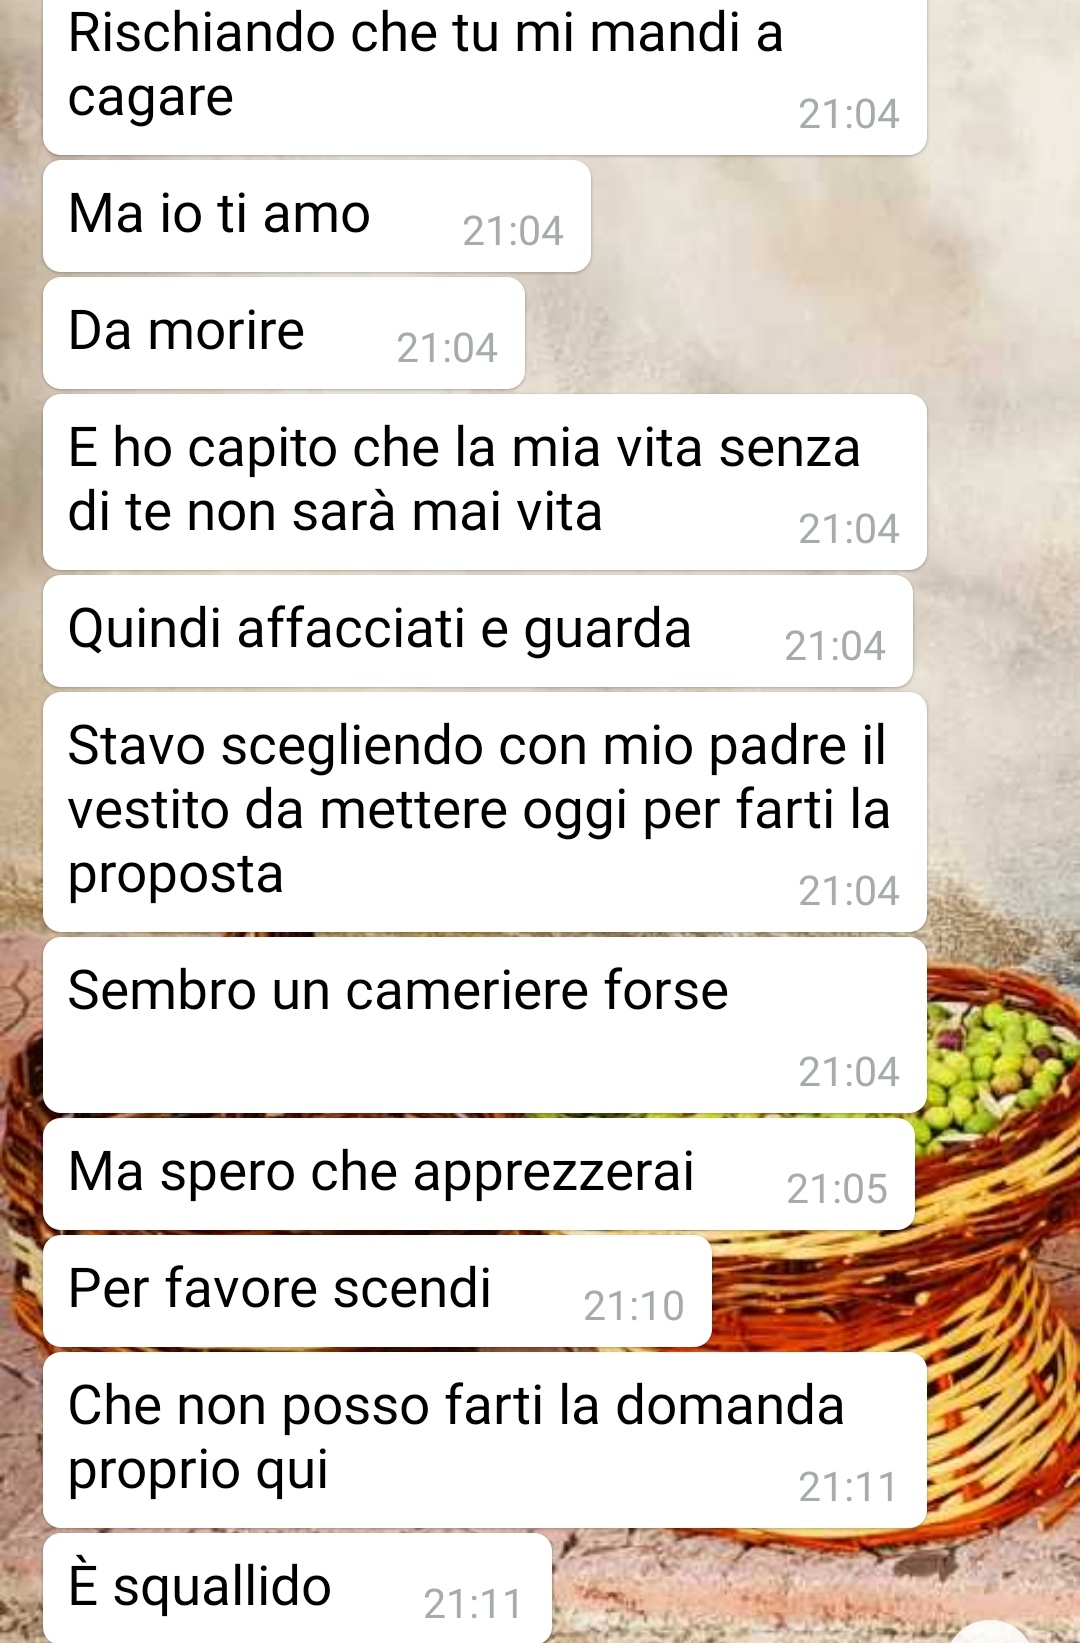Tap the 'Quindi affacciati e guarda' bubble
Image resolution: width=1080 pixels, height=1643 pixels.
pos(478,631)
